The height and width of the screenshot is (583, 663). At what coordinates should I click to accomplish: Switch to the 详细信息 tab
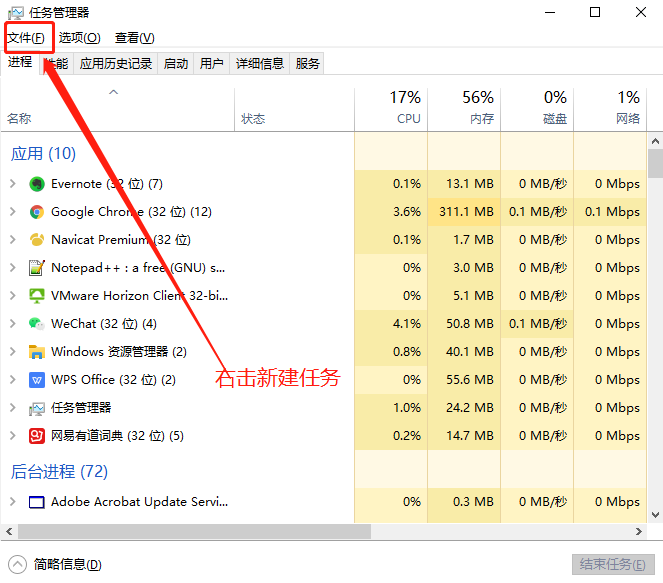[260, 64]
